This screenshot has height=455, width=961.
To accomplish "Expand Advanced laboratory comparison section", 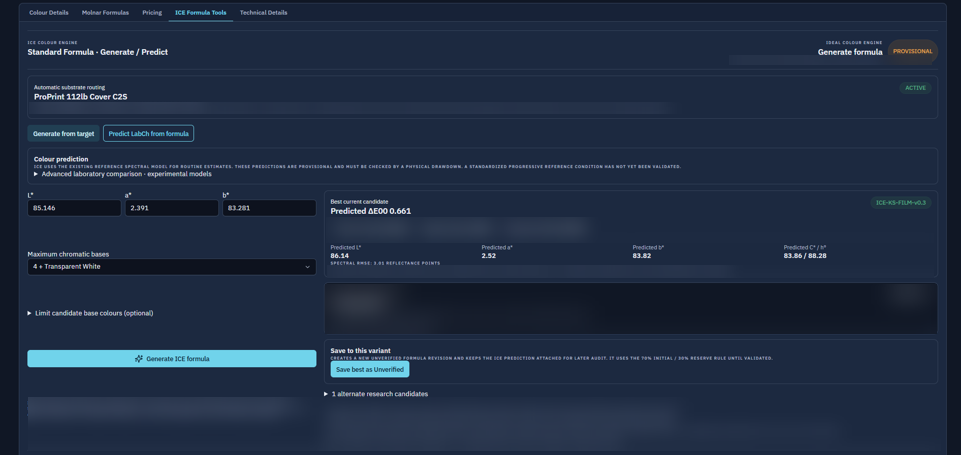I will coord(123,174).
